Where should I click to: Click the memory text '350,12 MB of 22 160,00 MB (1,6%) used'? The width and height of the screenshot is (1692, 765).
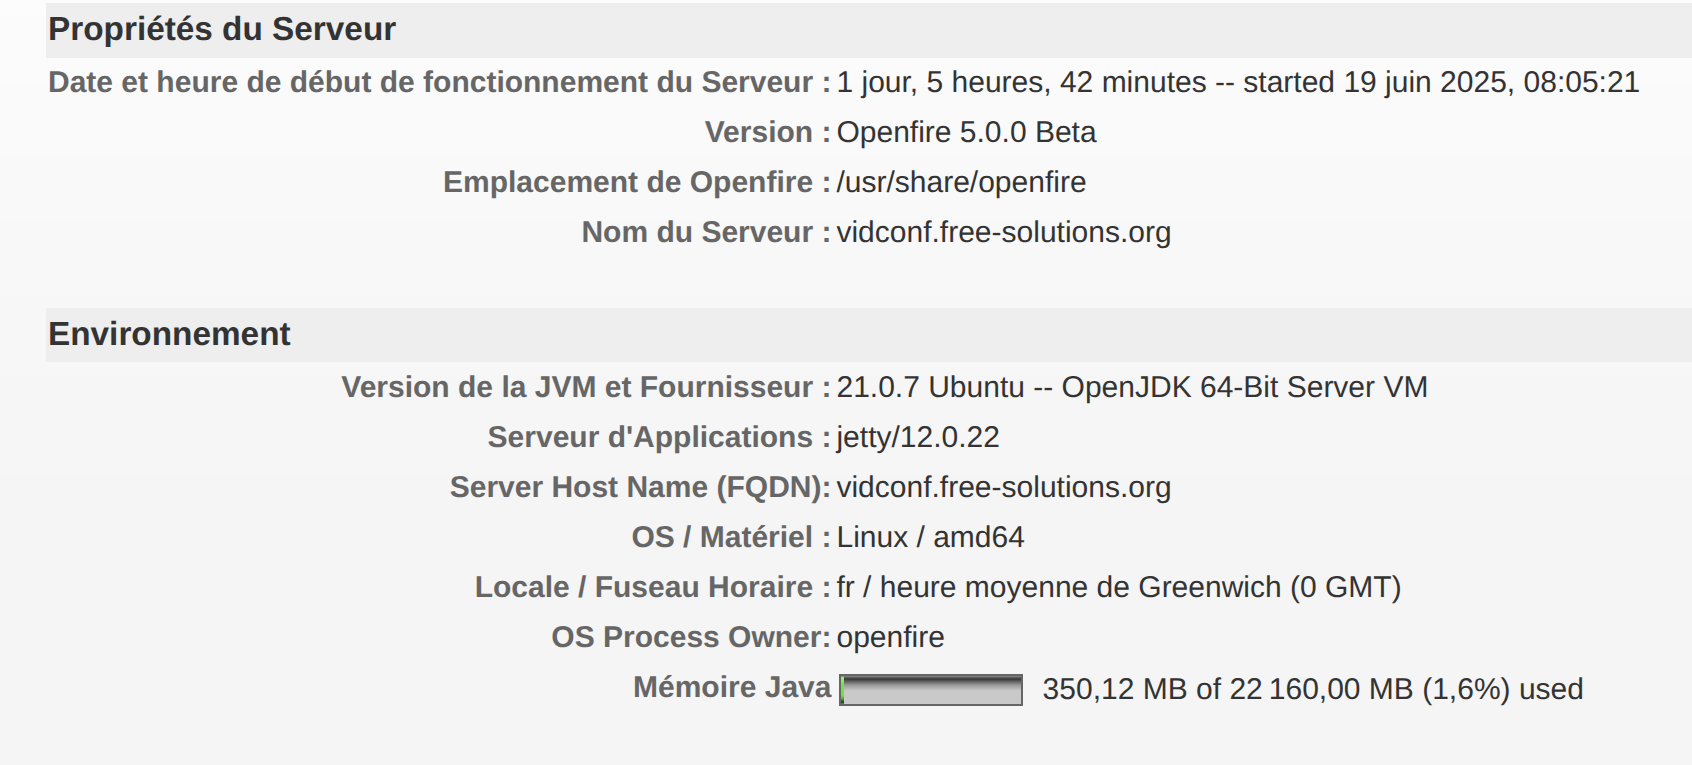(1312, 689)
